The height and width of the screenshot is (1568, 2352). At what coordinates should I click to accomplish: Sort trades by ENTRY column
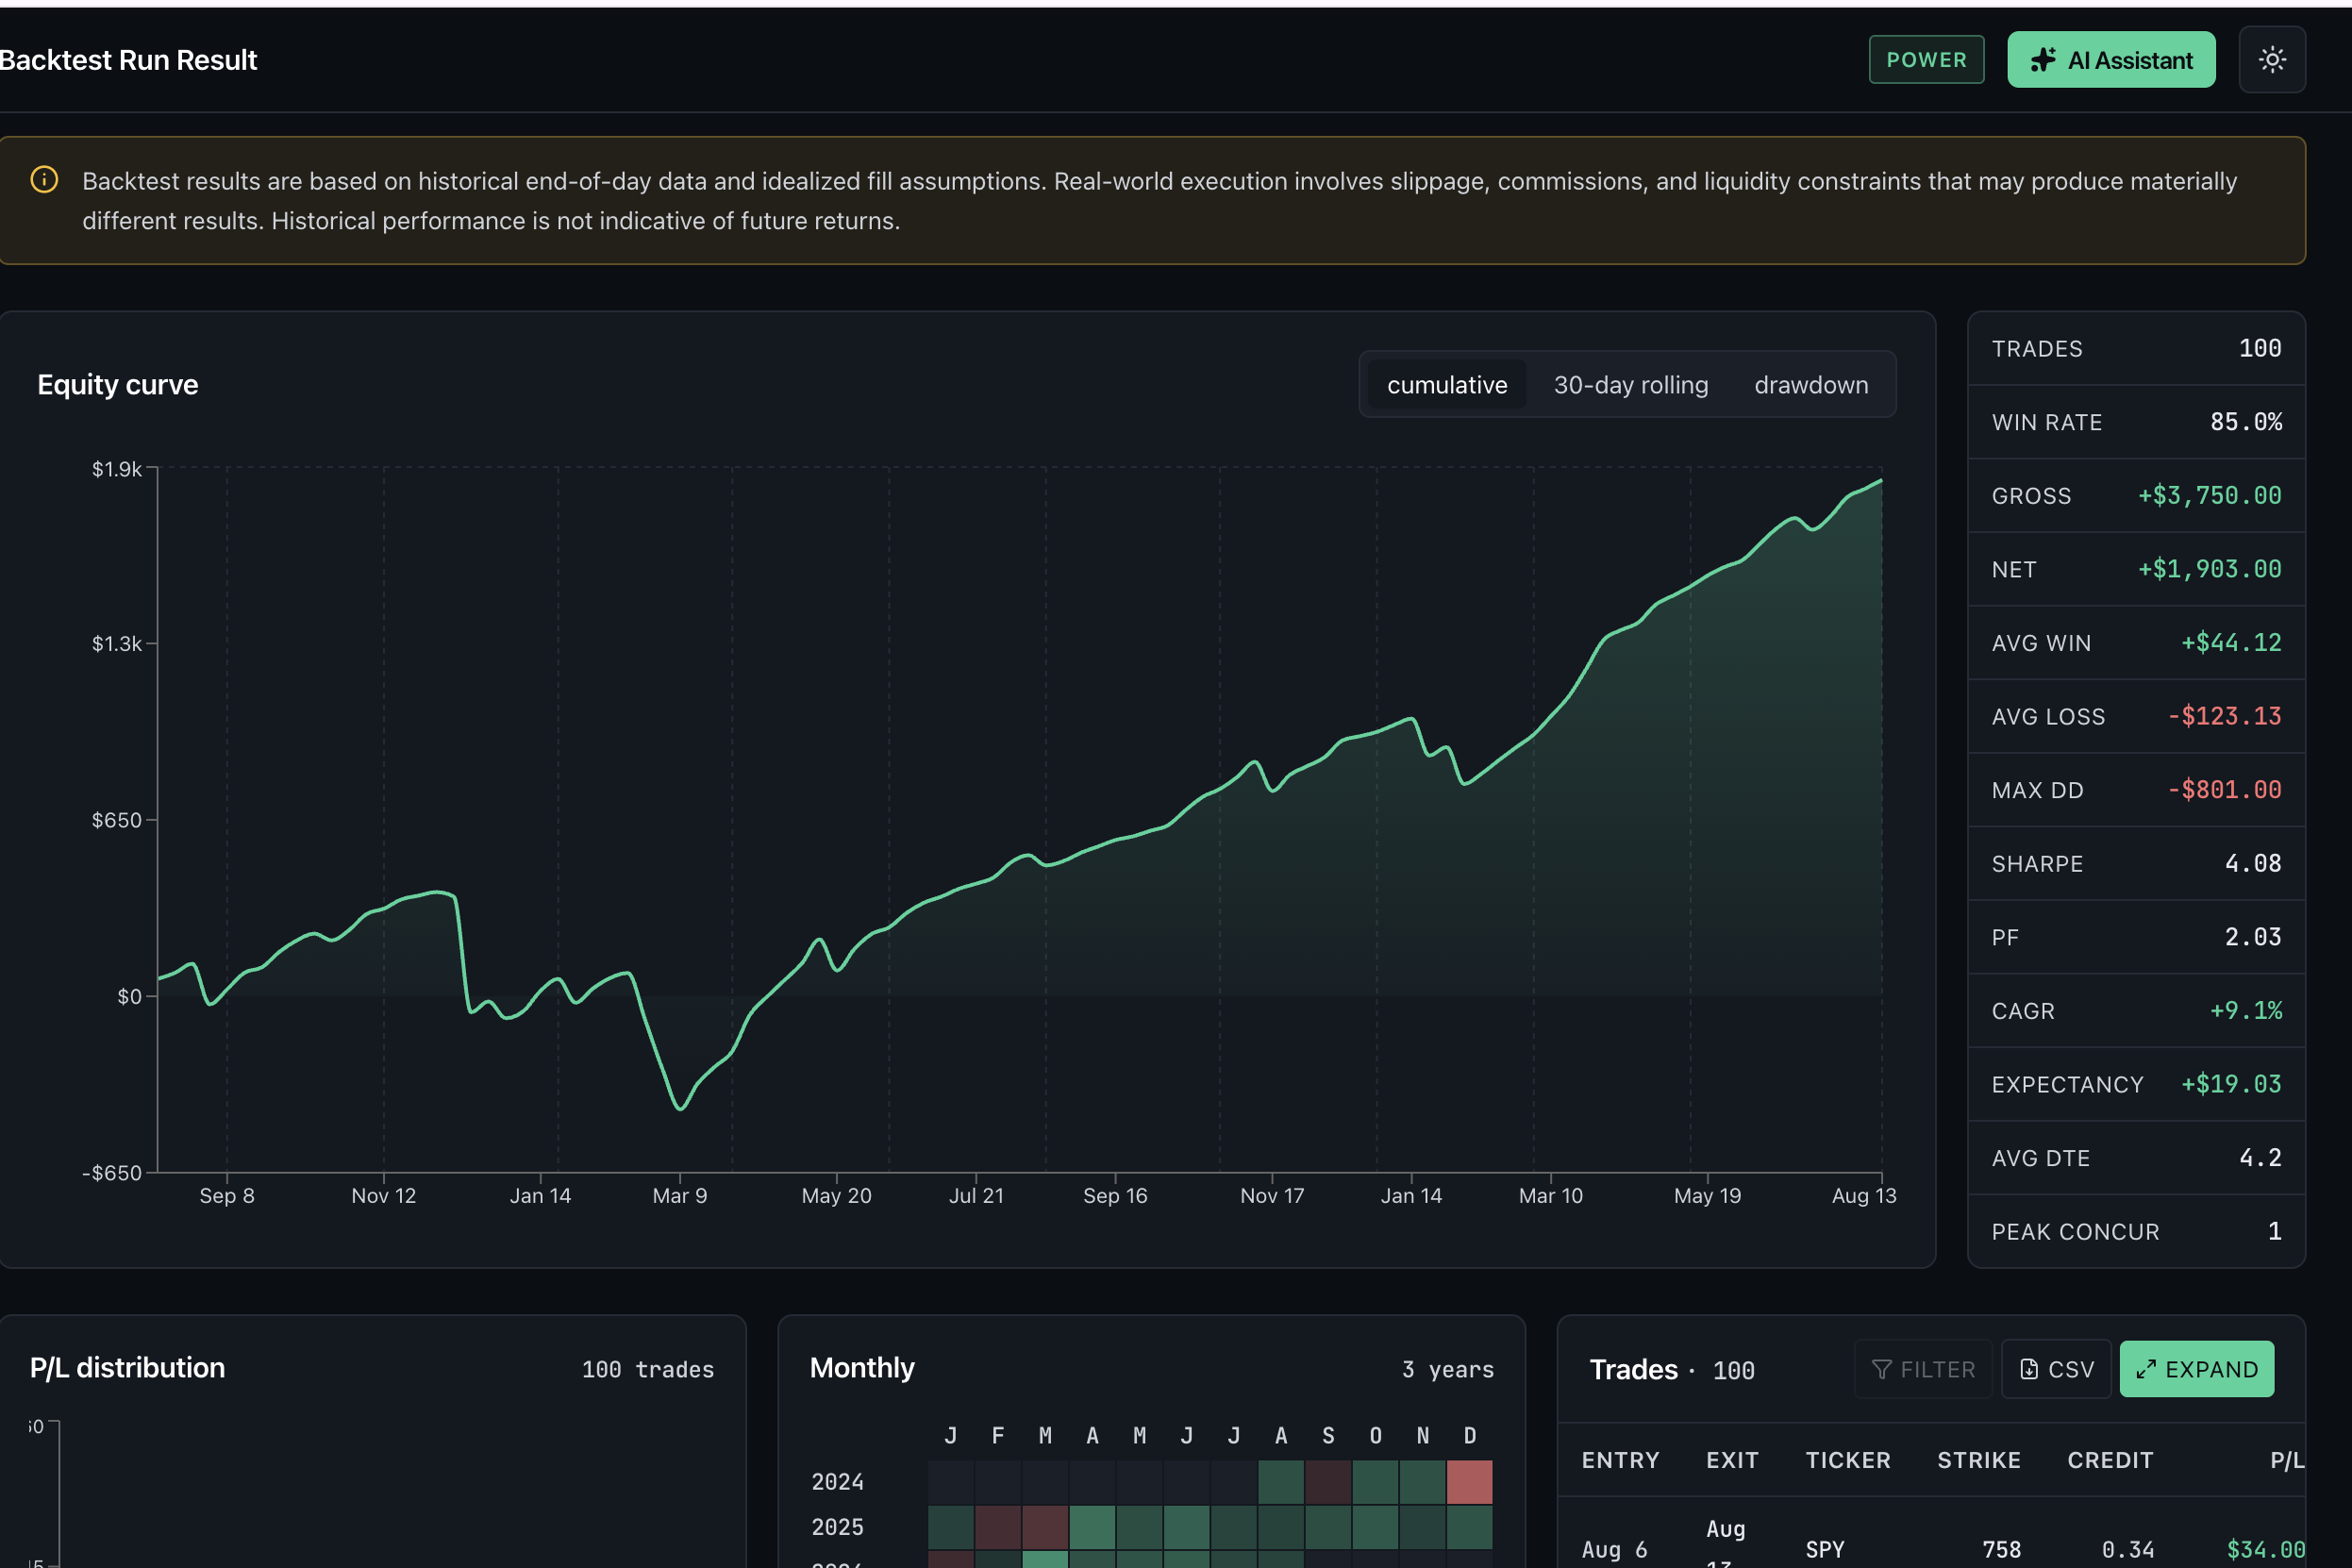(x=1620, y=1460)
